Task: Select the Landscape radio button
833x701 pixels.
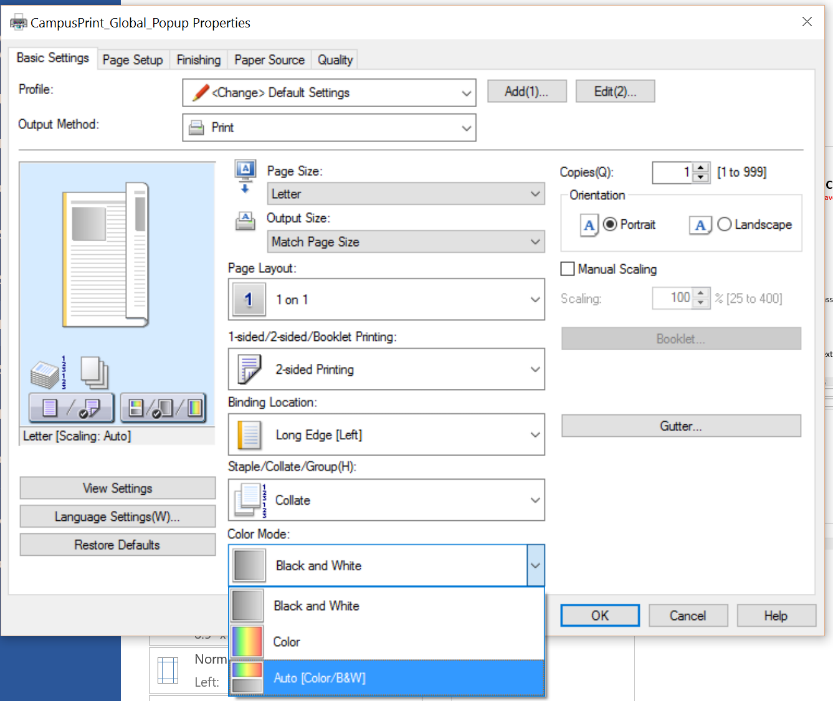Action: (x=724, y=225)
